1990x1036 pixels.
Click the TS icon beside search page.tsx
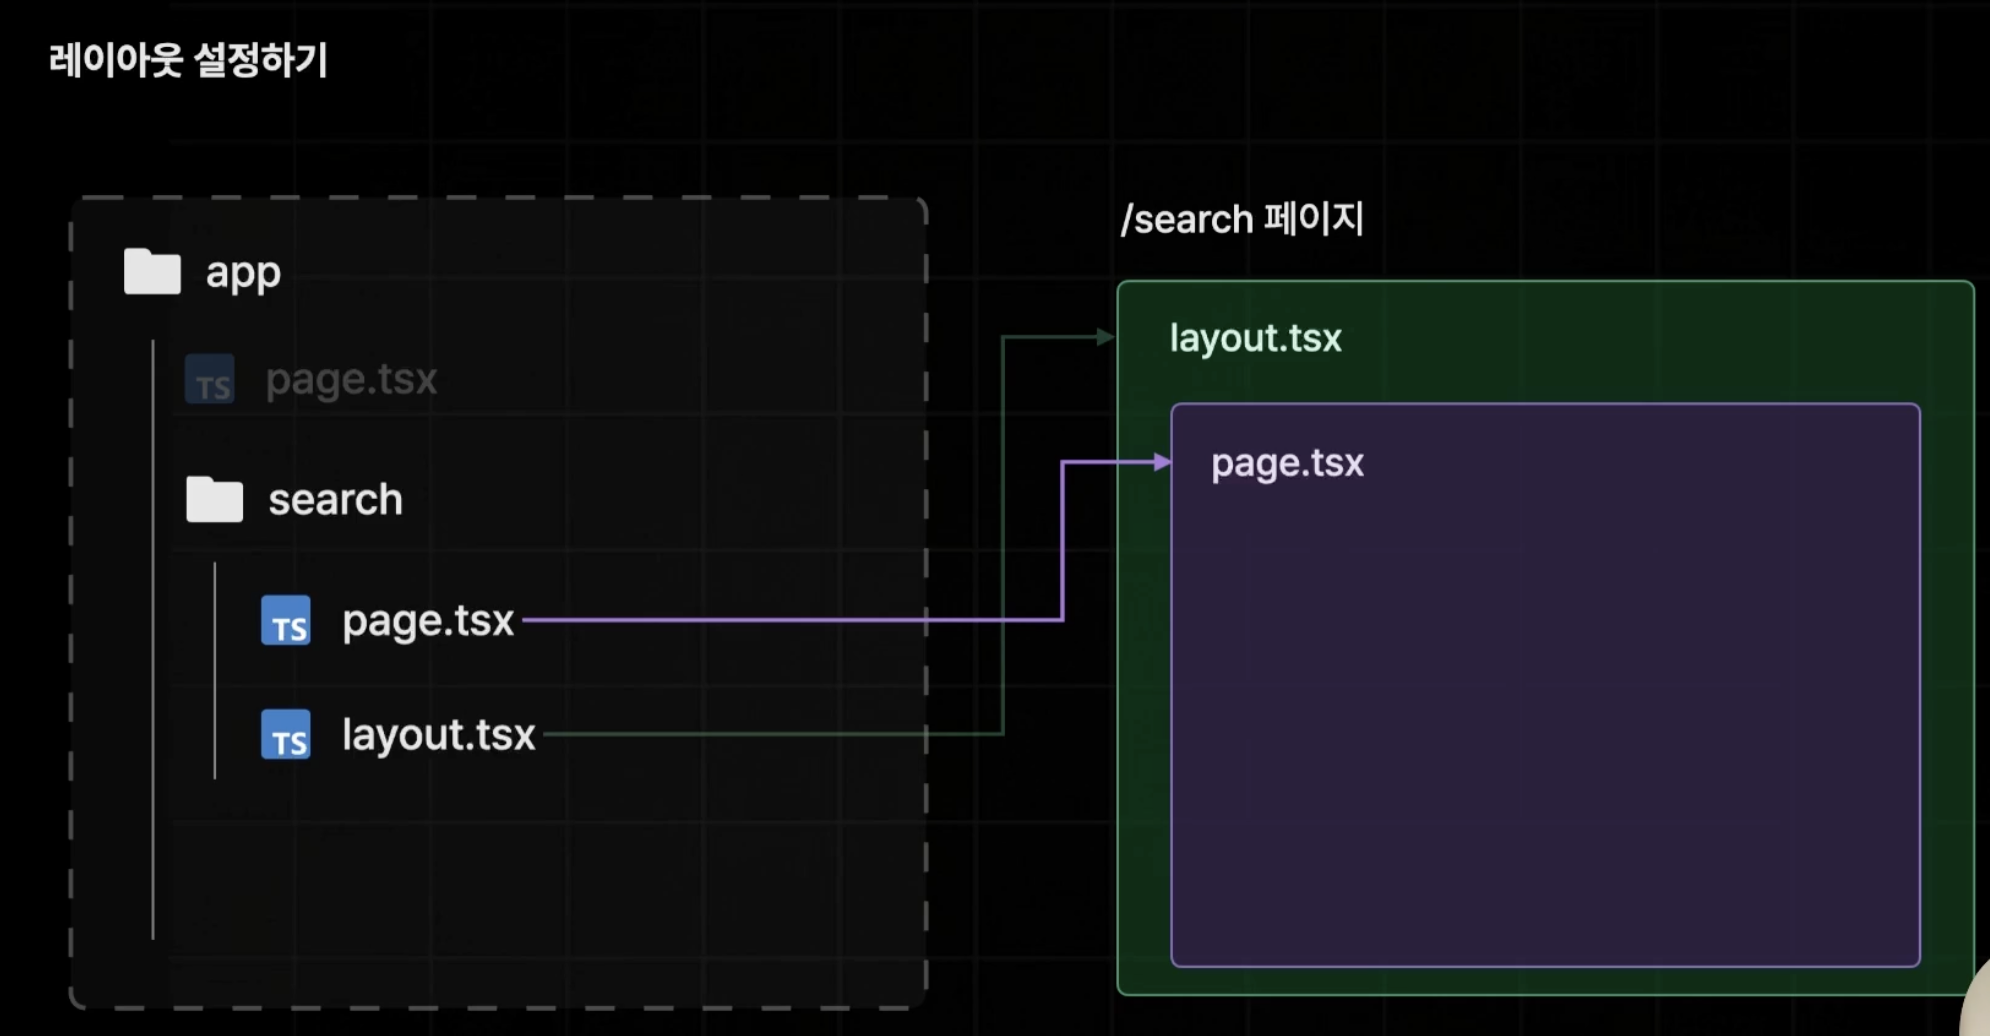pos(286,620)
